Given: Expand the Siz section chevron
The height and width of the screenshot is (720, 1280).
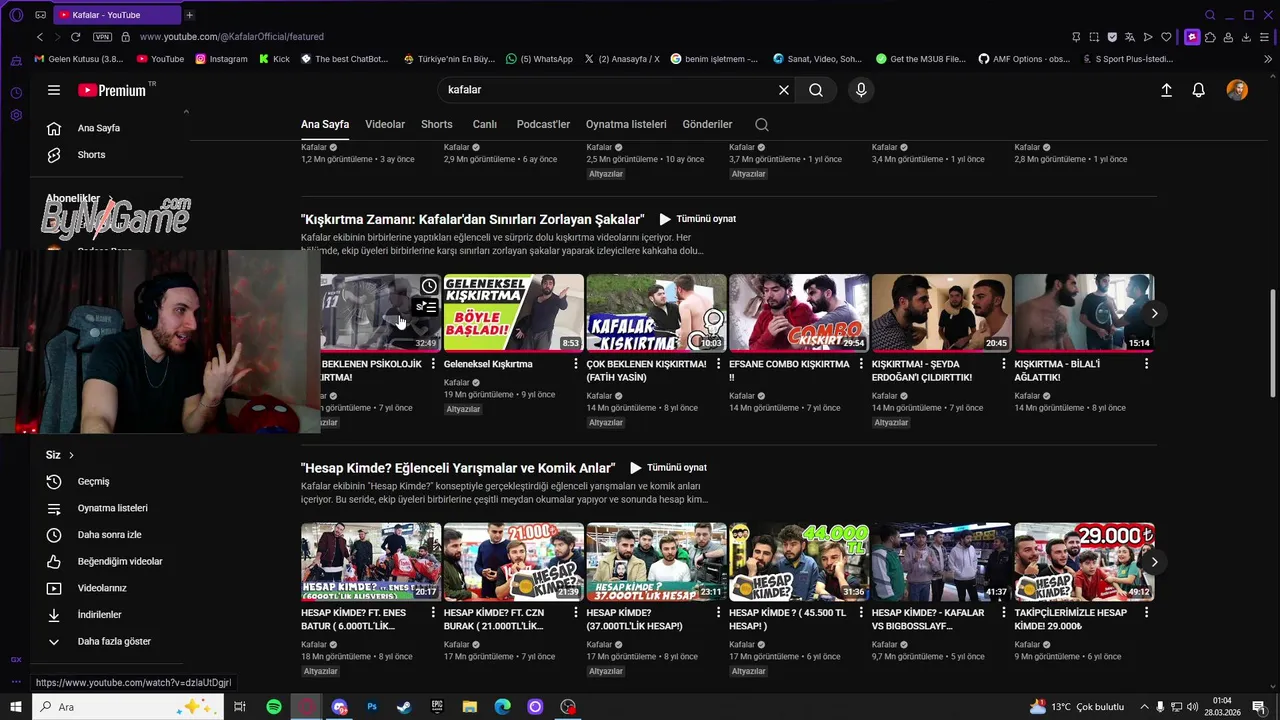Looking at the screenshot, I should (x=71, y=455).
